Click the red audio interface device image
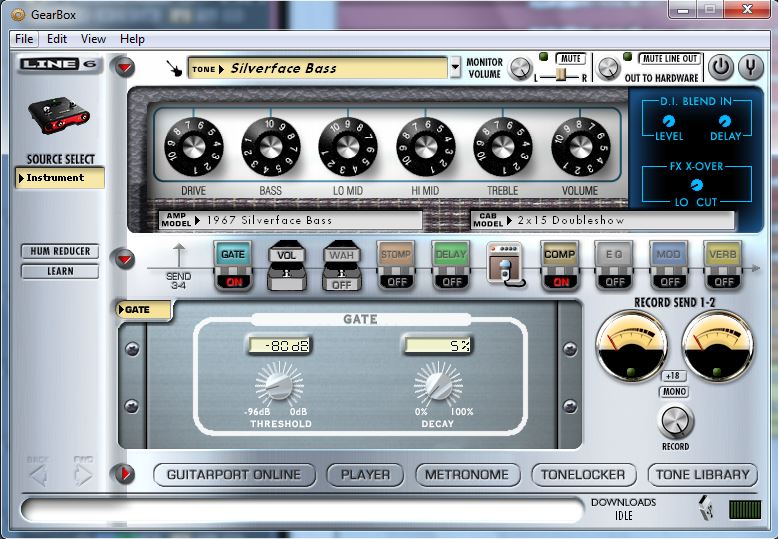The width and height of the screenshot is (778, 539). coord(59,115)
